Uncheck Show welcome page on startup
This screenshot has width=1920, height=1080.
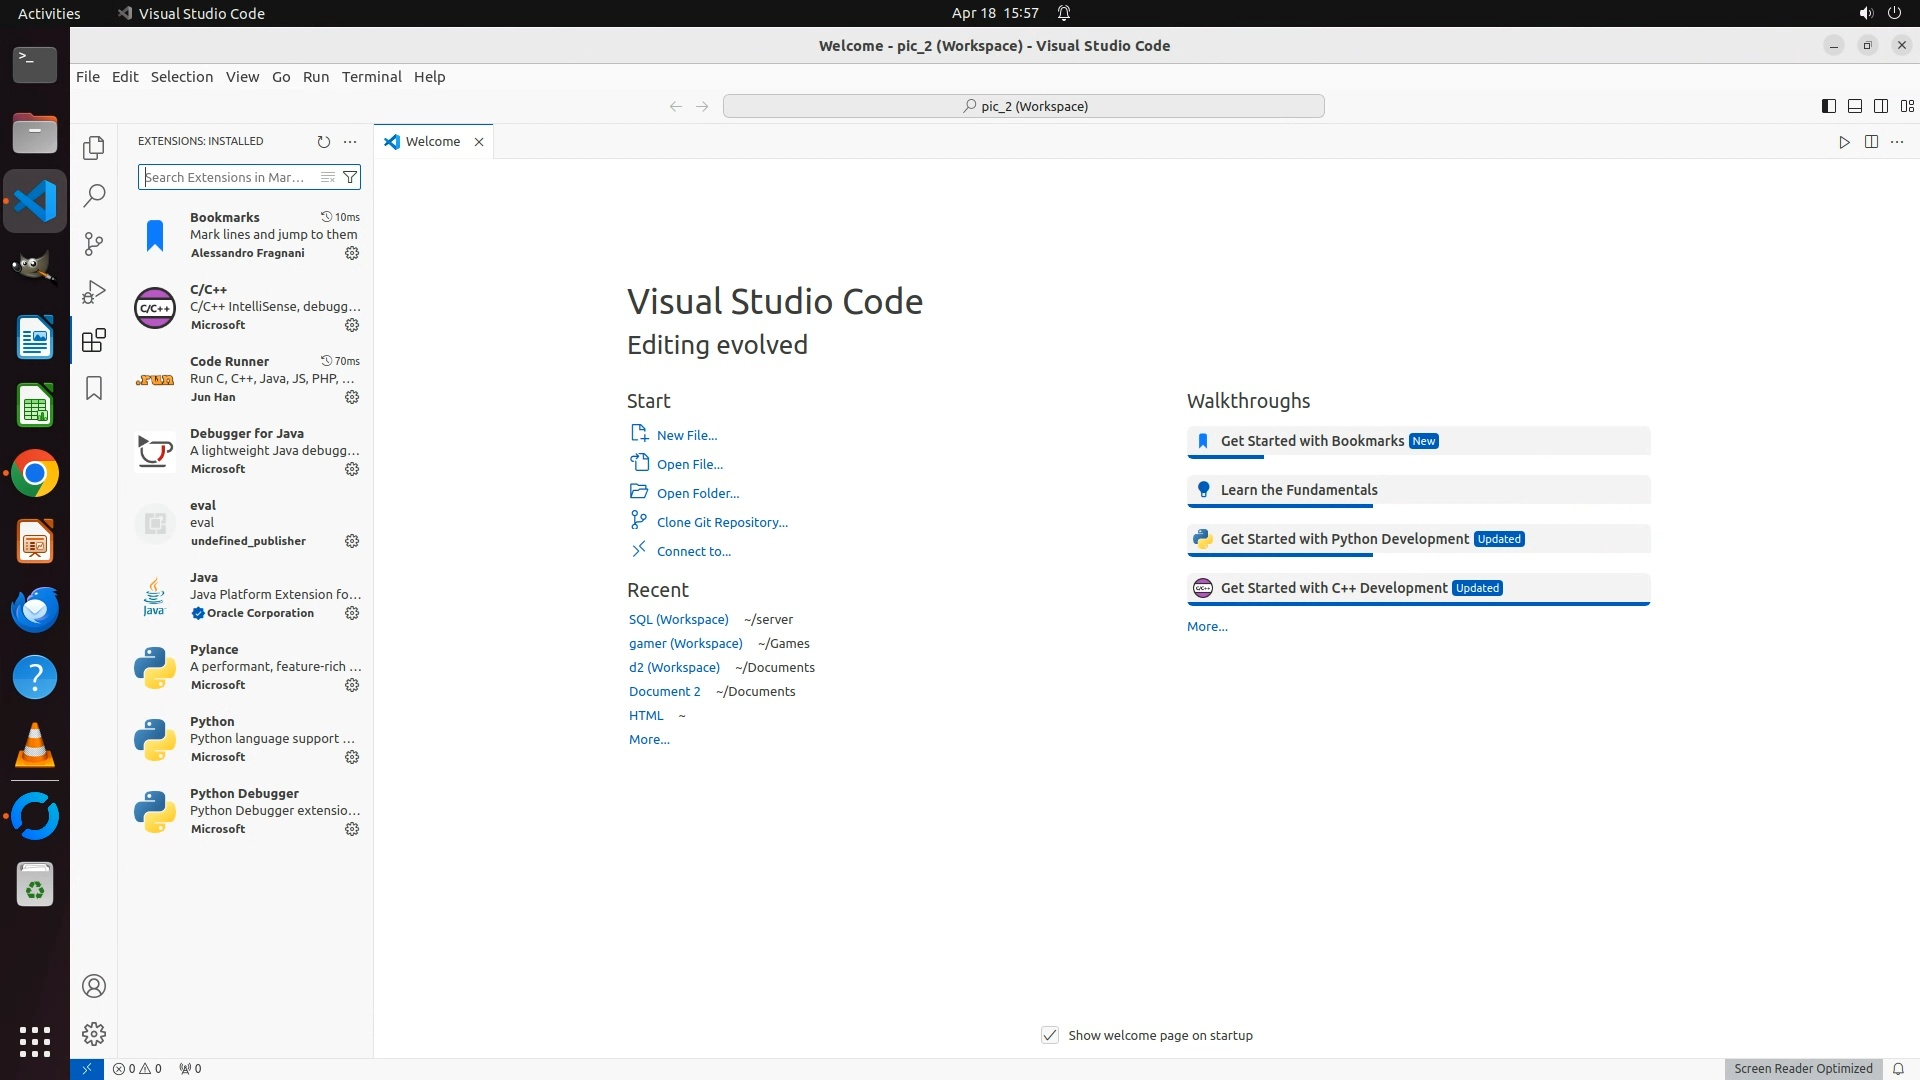click(1049, 1035)
